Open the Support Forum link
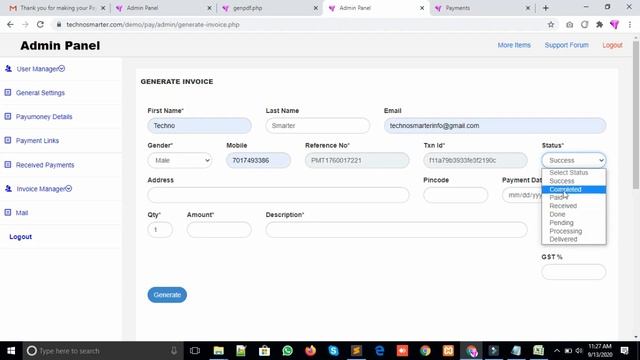This screenshot has height=360, width=640. point(567,45)
